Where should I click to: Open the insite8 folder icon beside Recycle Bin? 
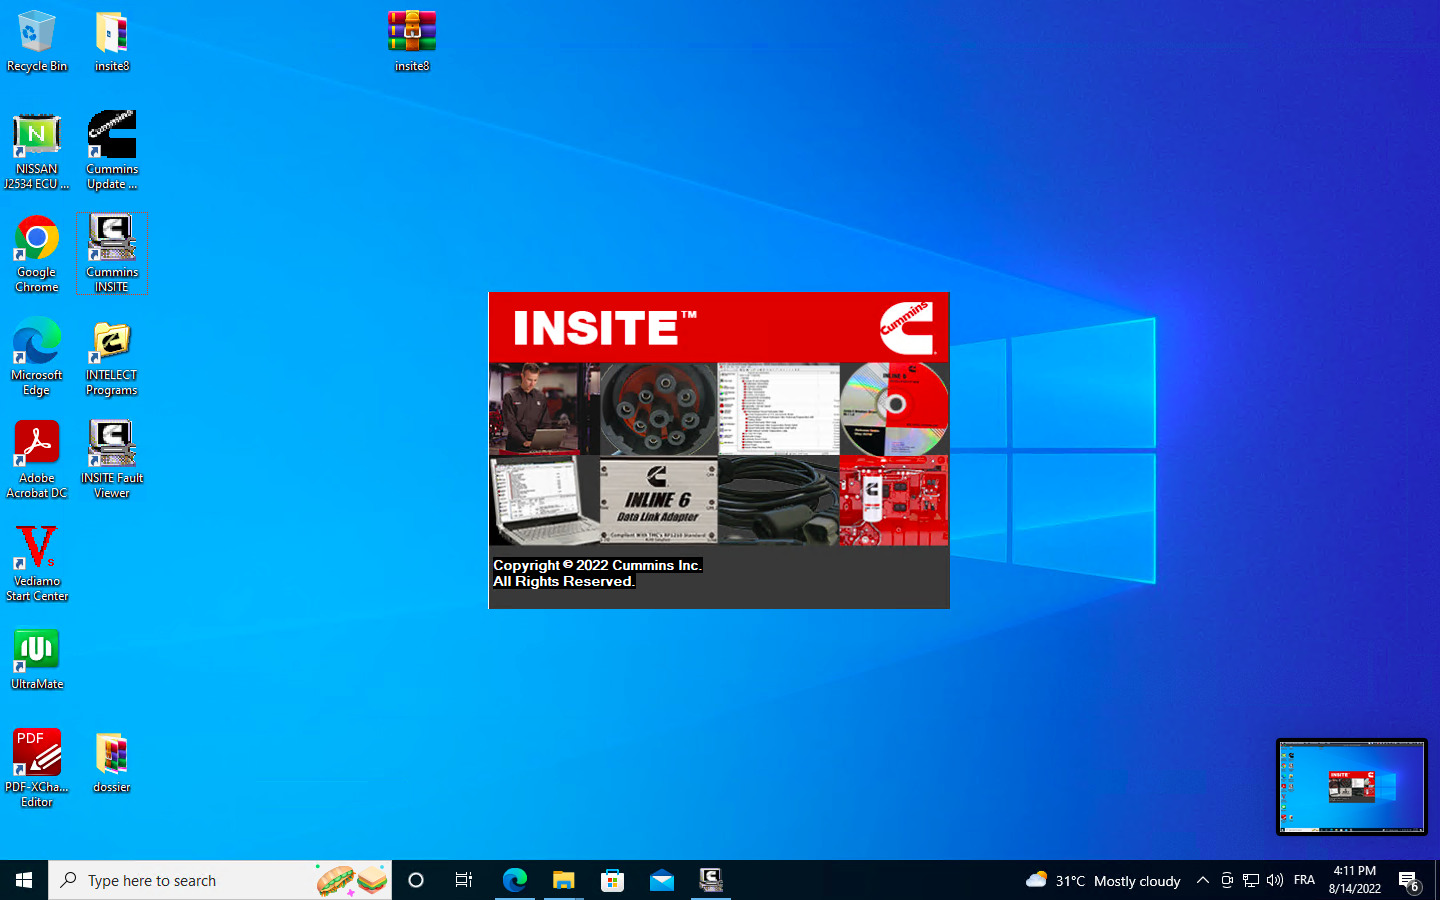112,41
